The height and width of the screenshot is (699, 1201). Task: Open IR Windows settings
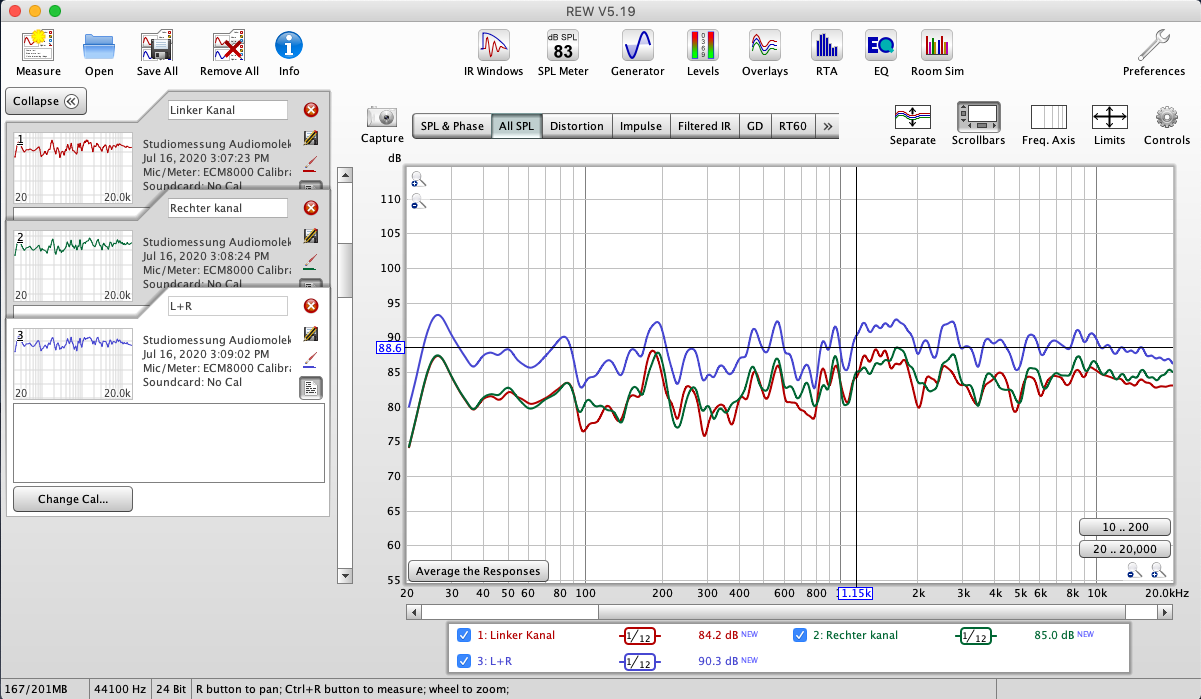tap(494, 53)
